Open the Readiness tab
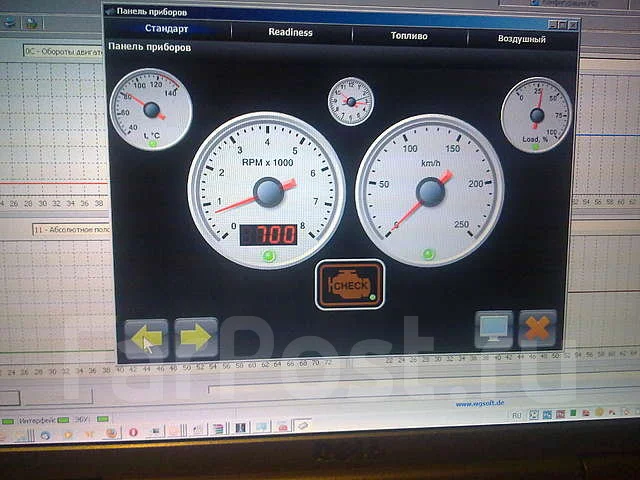The height and width of the screenshot is (480, 640). coord(291,32)
